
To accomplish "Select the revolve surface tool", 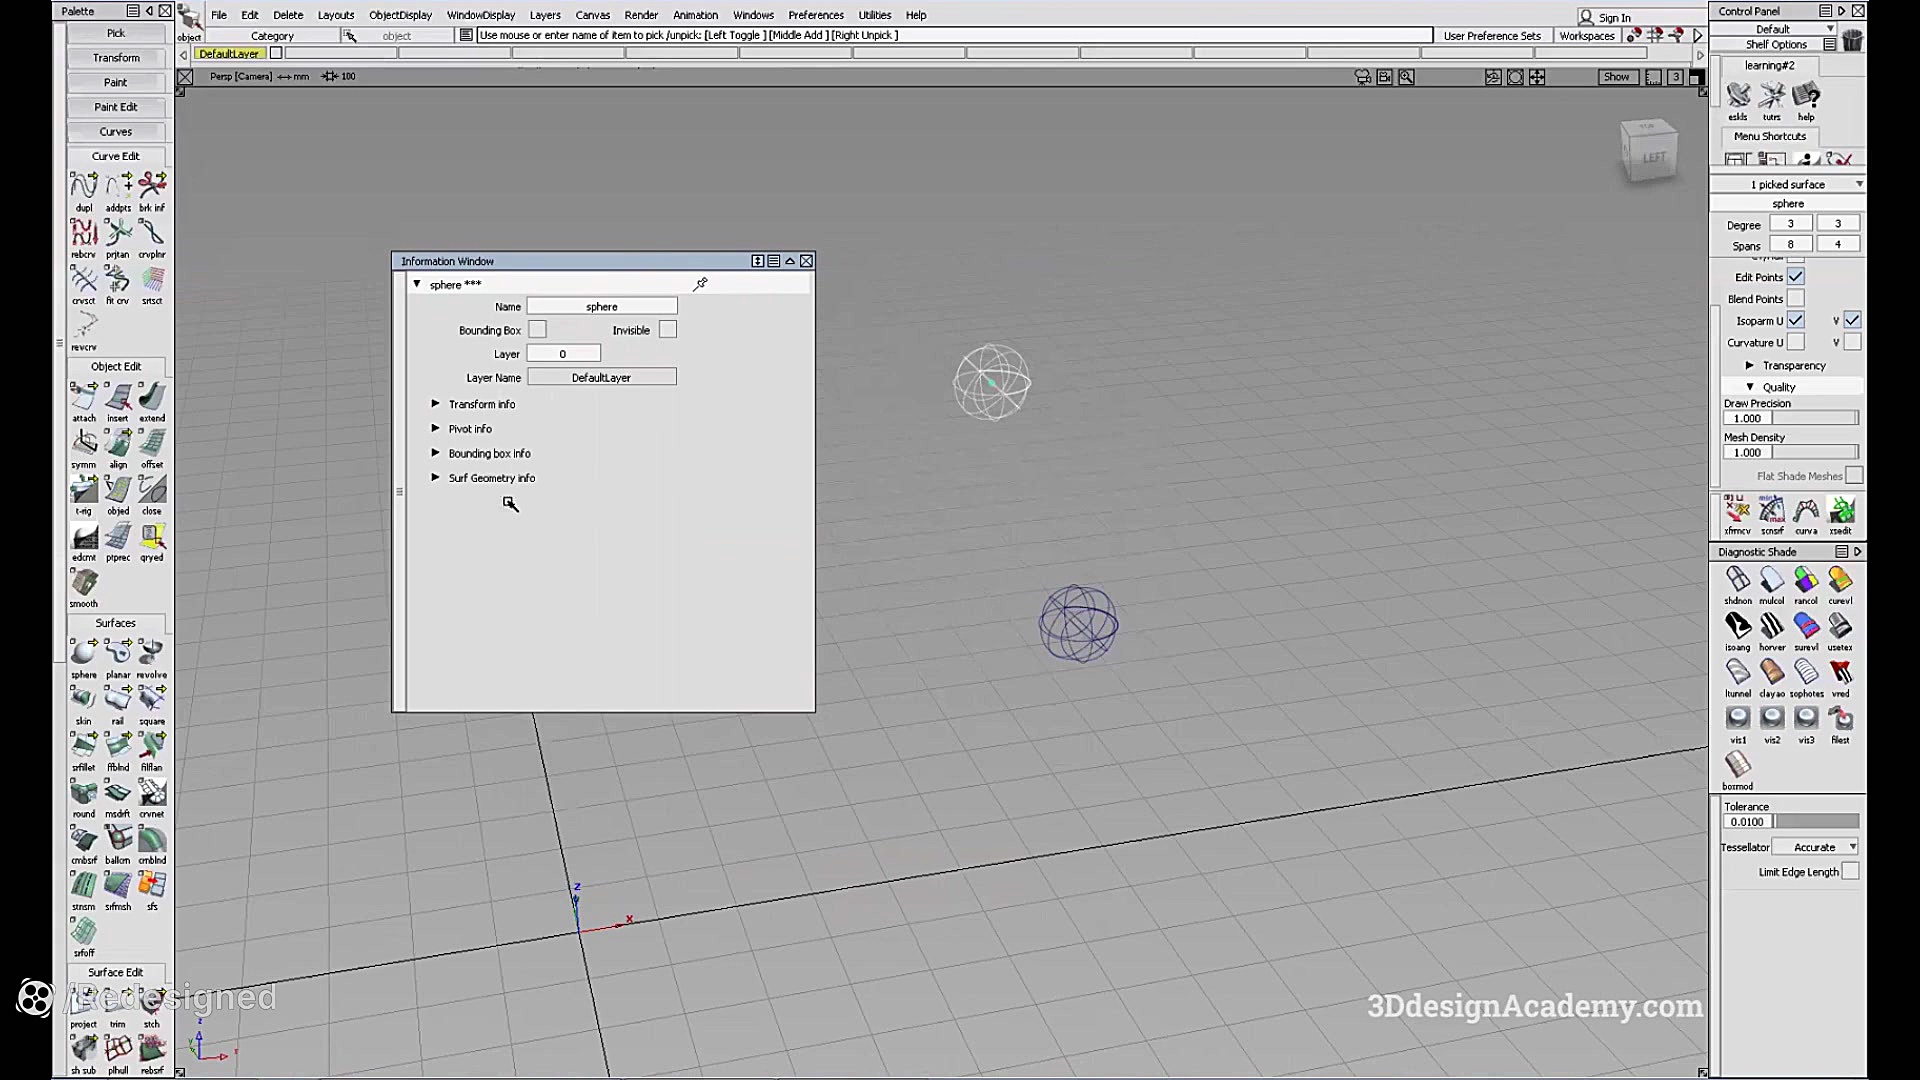I will click(x=152, y=652).
